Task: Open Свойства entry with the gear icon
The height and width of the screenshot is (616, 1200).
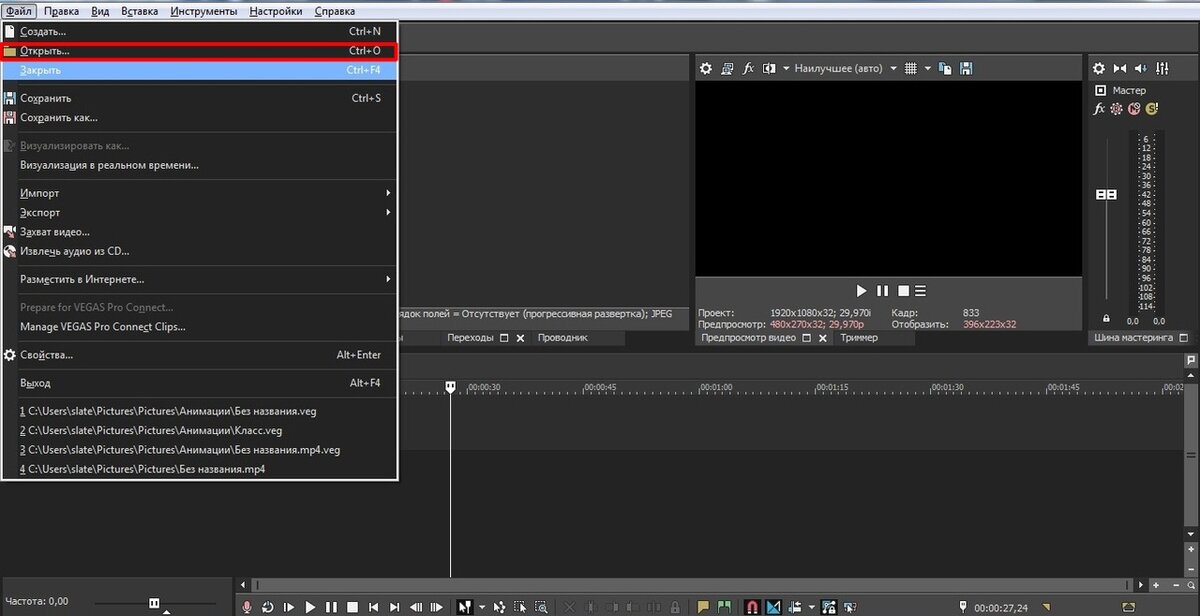Action: point(200,355)
